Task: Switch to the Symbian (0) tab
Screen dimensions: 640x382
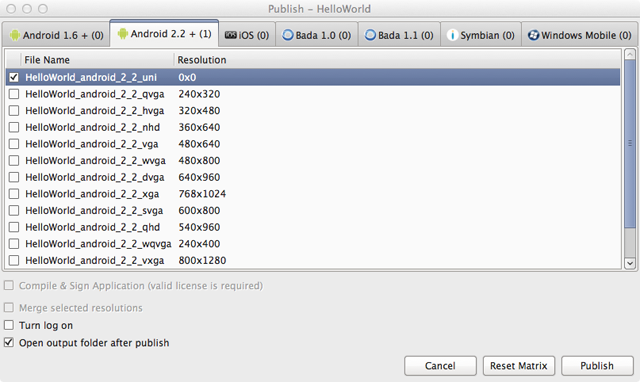Action: coord(481,35)
